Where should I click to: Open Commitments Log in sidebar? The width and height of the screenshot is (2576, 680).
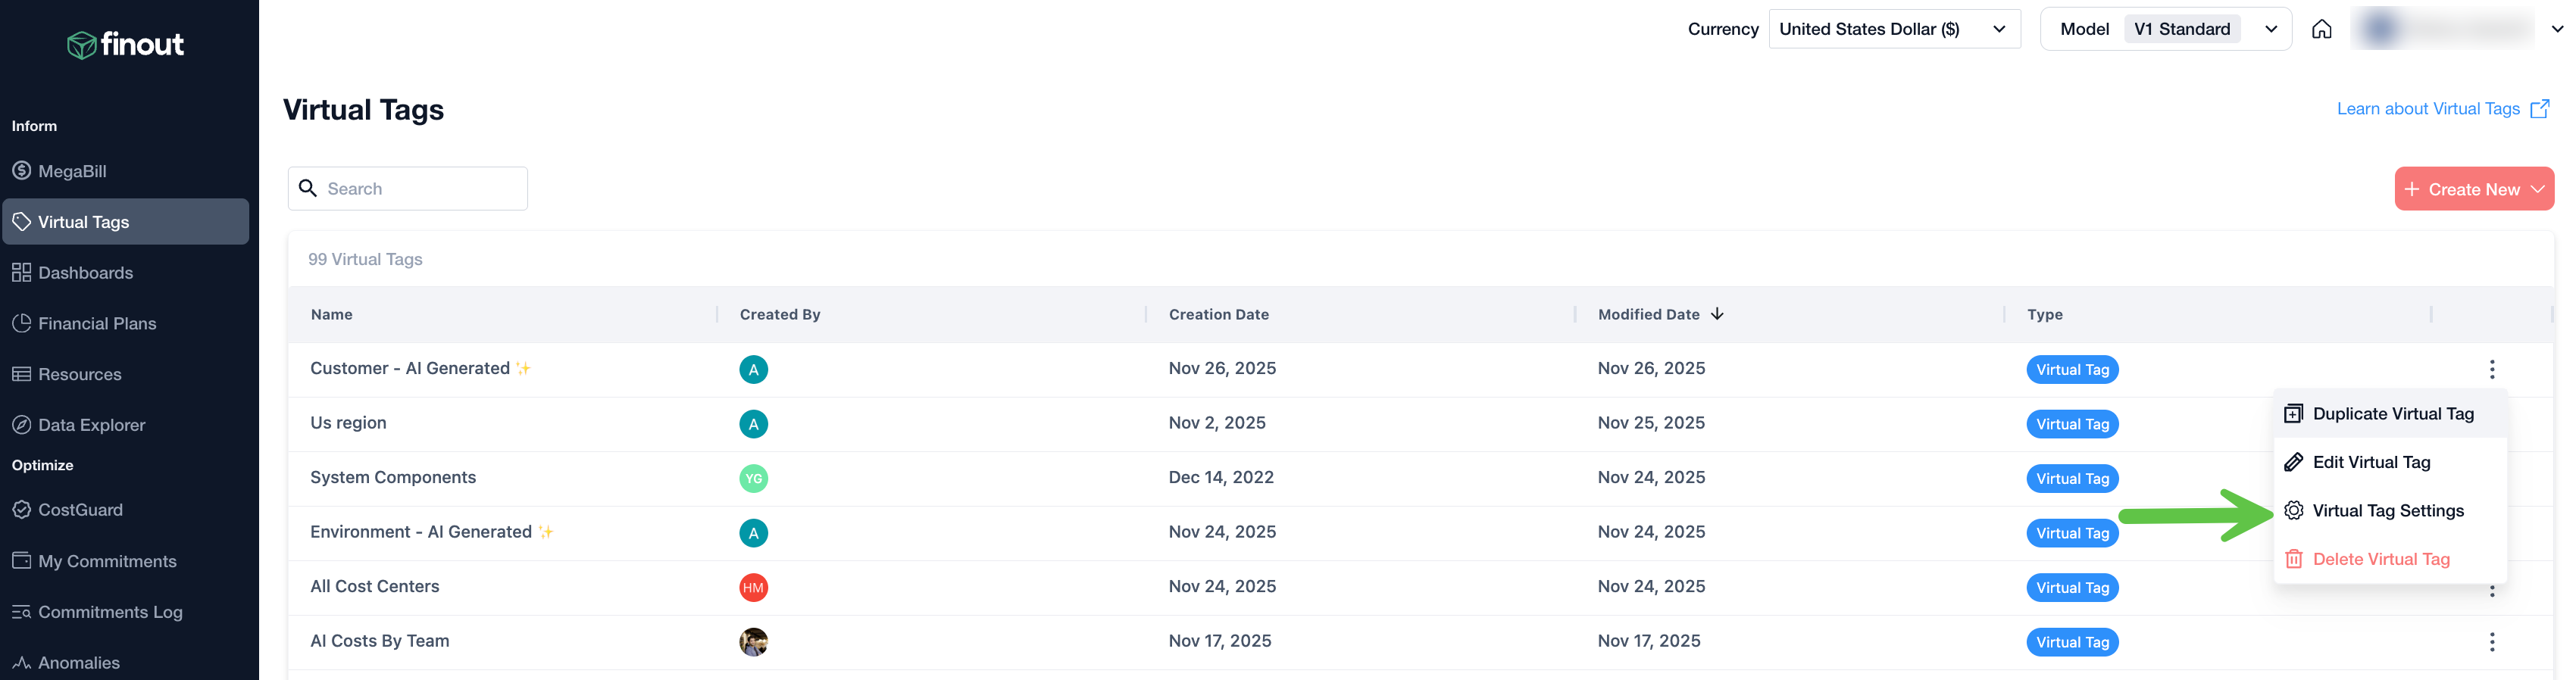pyautogui.click(x=110, y=612)
